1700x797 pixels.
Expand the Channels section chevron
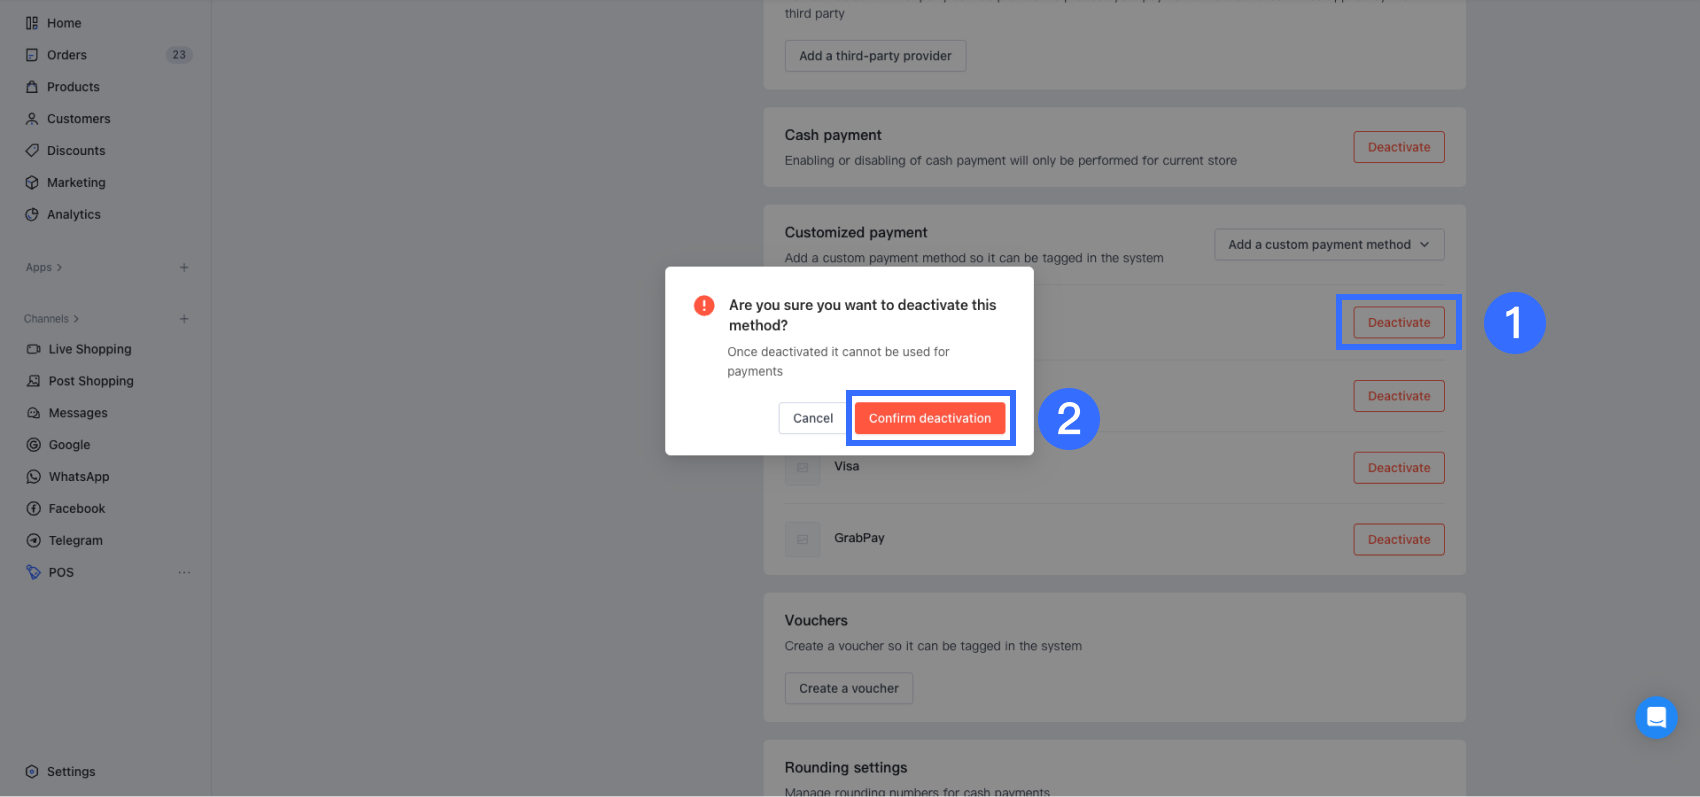click(x=76, y=319)
